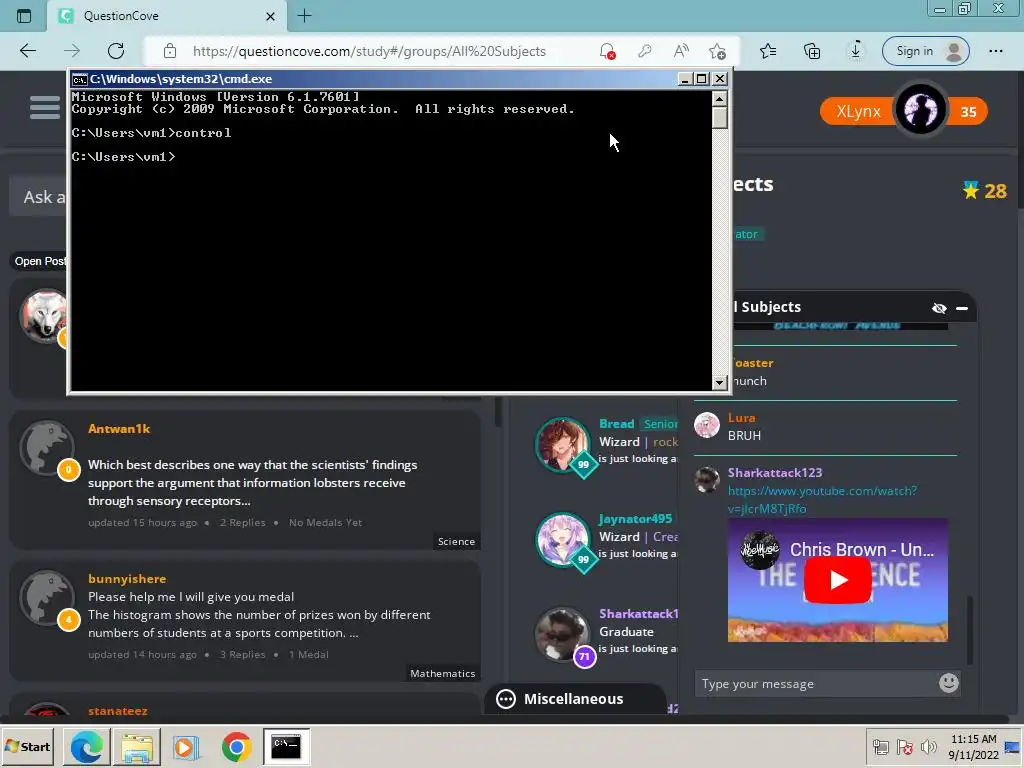Click the Ask a question input box
The height and width of the screenshot is (768, 1024).
point(38,197)
